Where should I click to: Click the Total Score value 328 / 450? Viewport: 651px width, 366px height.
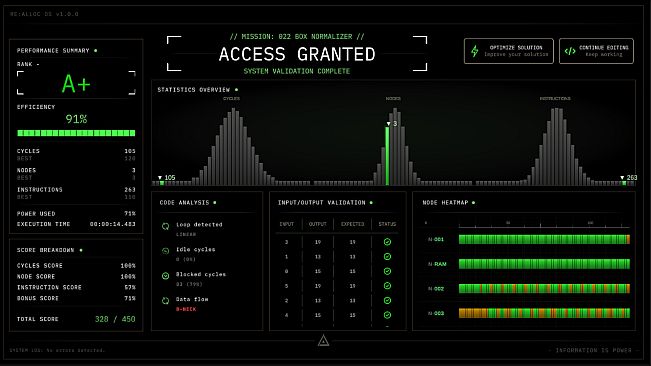click(115, 319)
